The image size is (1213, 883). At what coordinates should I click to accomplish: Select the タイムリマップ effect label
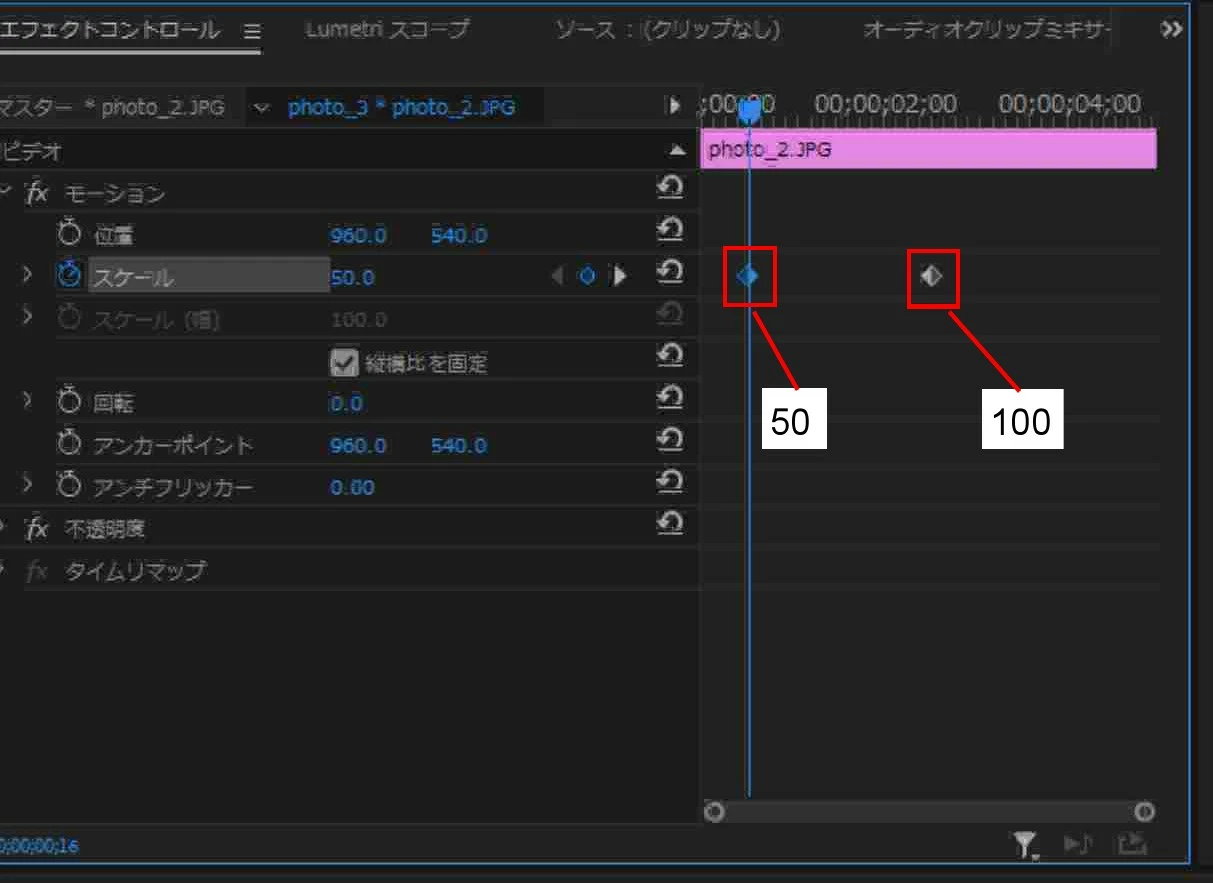pos(135,572)
